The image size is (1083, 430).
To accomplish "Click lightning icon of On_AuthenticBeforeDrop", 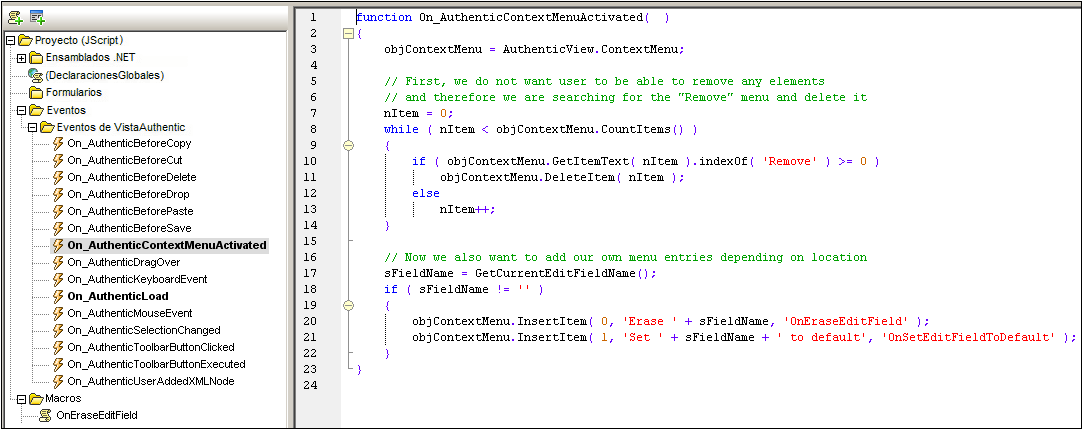I will click(x=58, y=194).
